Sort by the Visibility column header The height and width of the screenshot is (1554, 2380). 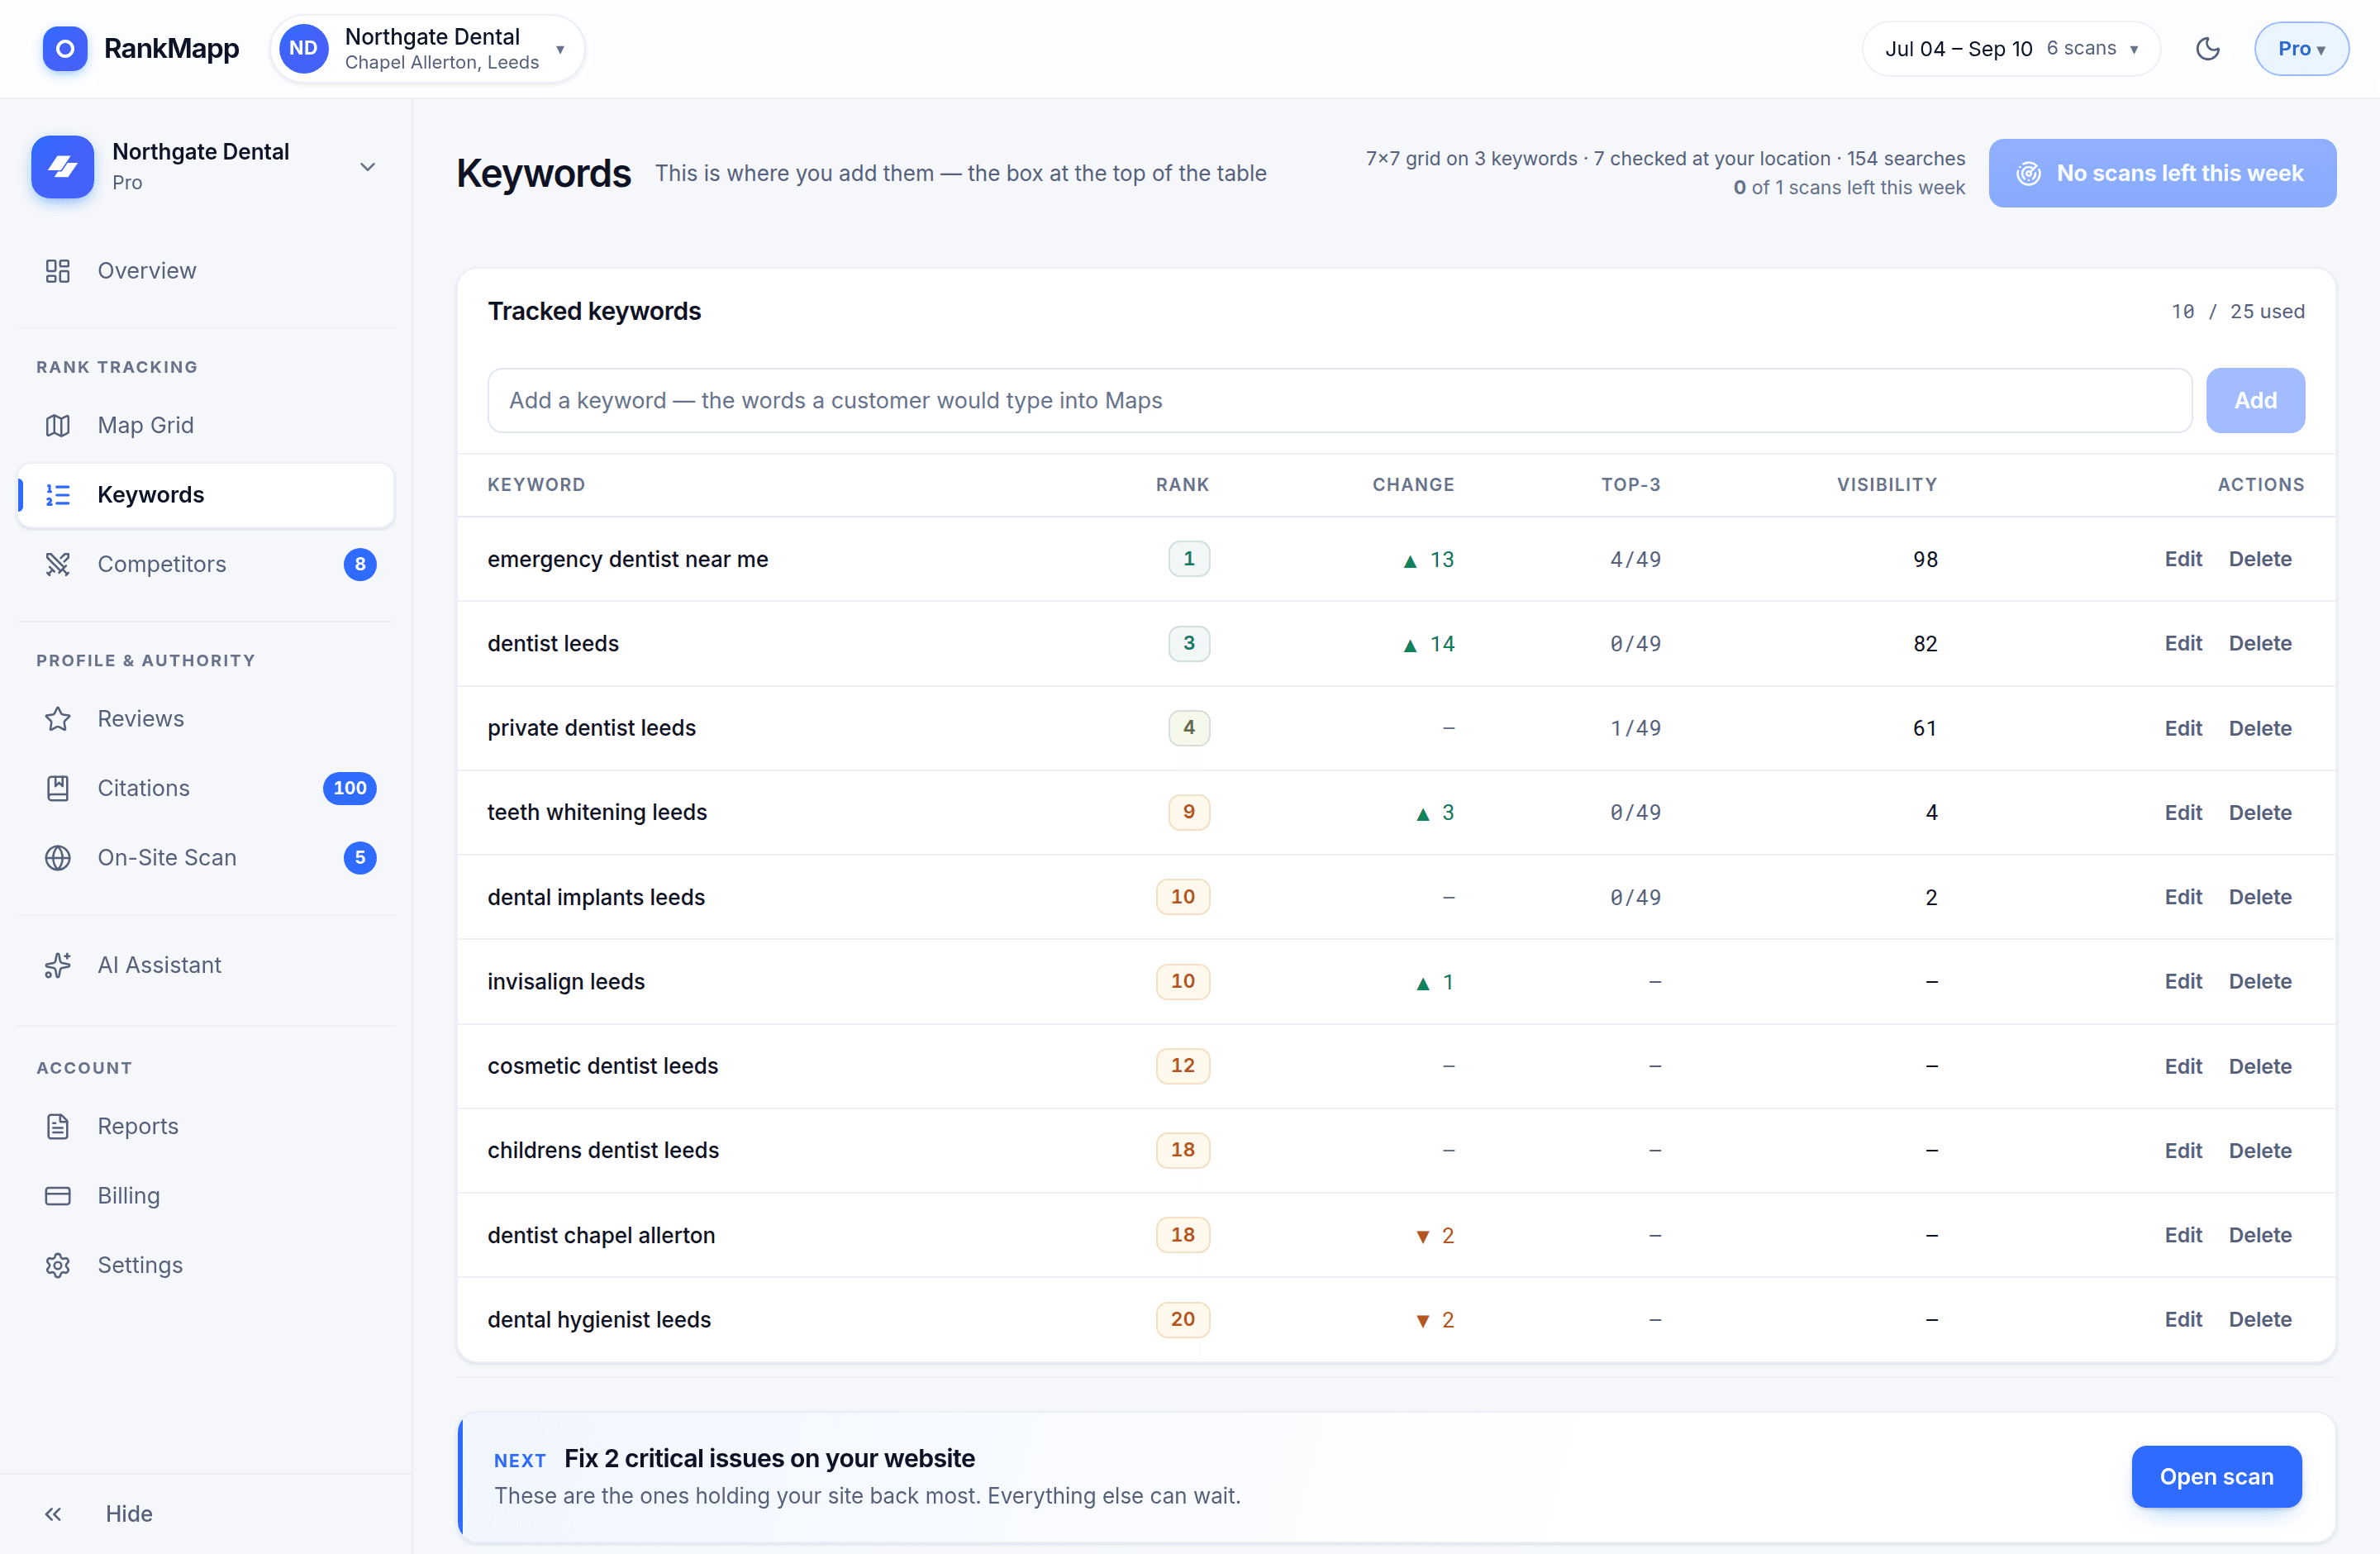pyautogui.click(x=1886, y=485)
